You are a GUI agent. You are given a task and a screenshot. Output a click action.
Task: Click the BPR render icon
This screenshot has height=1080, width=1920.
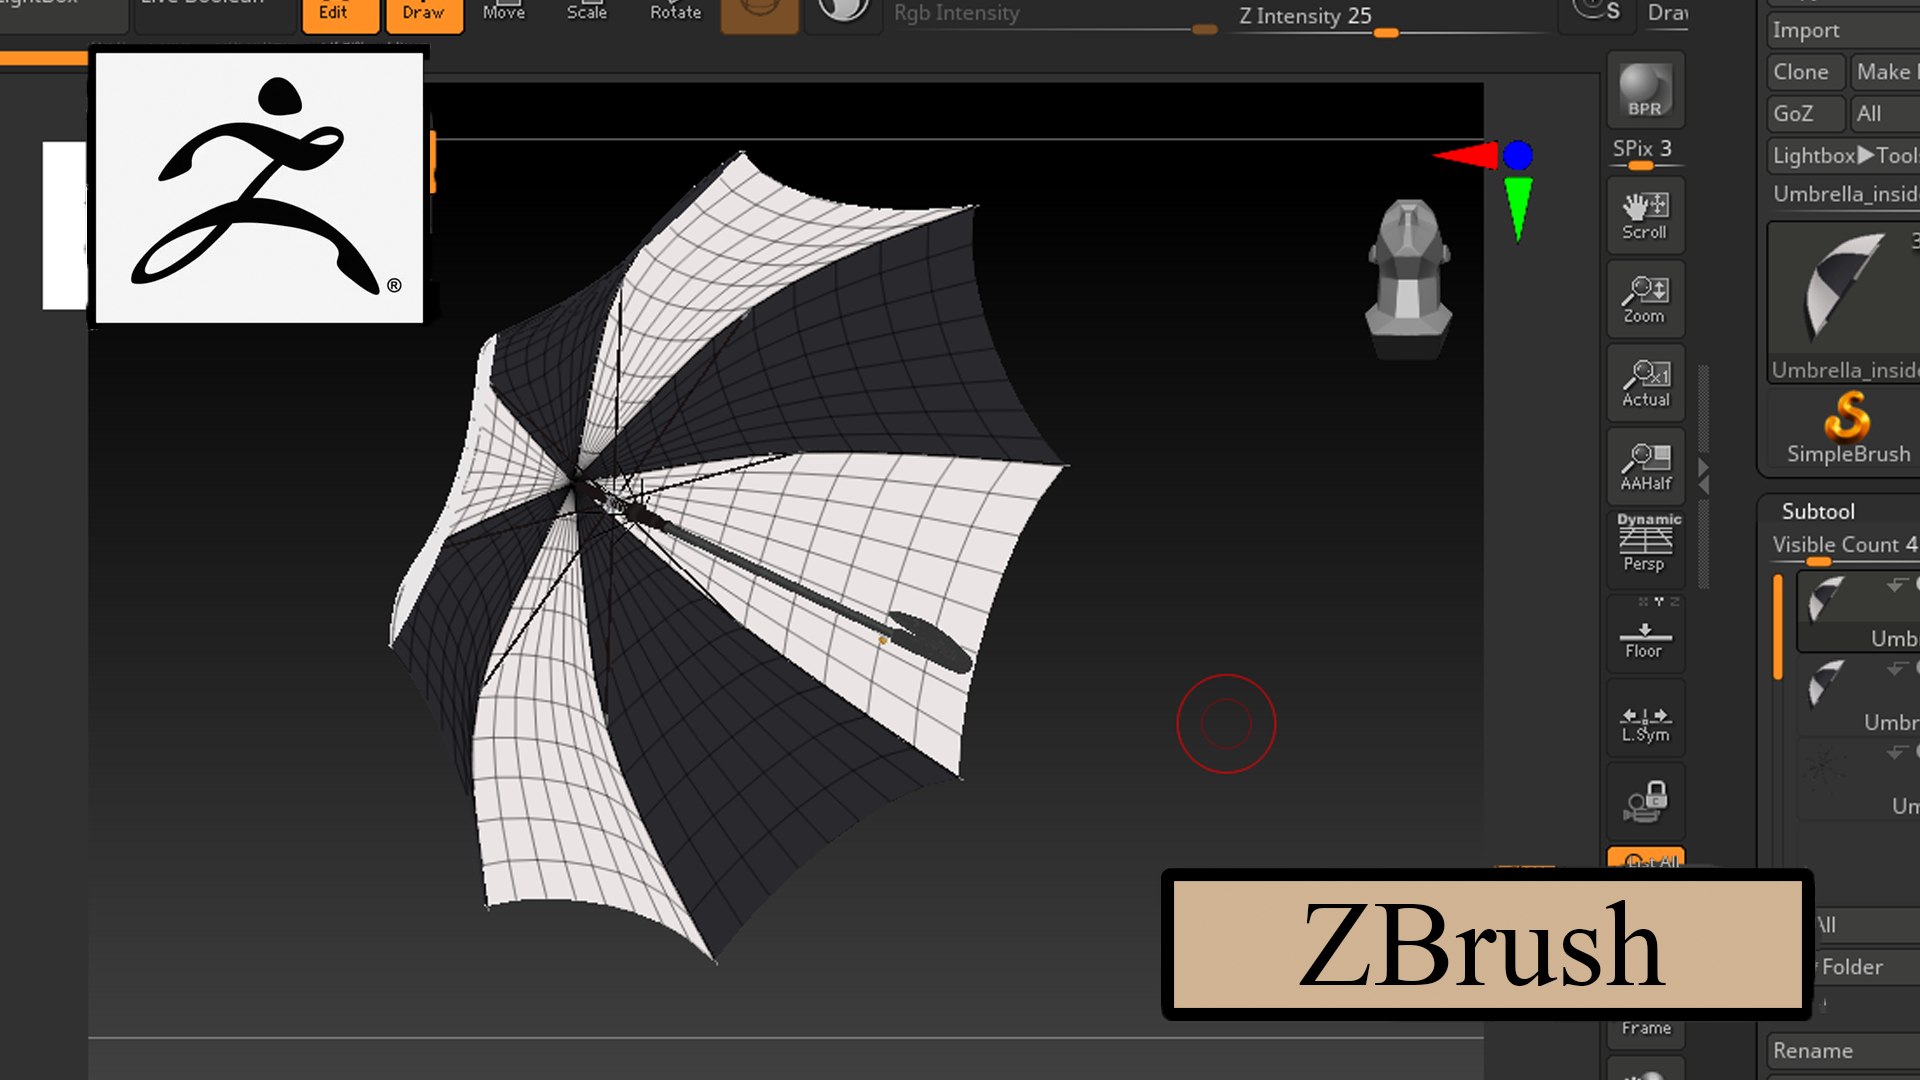1645,90
